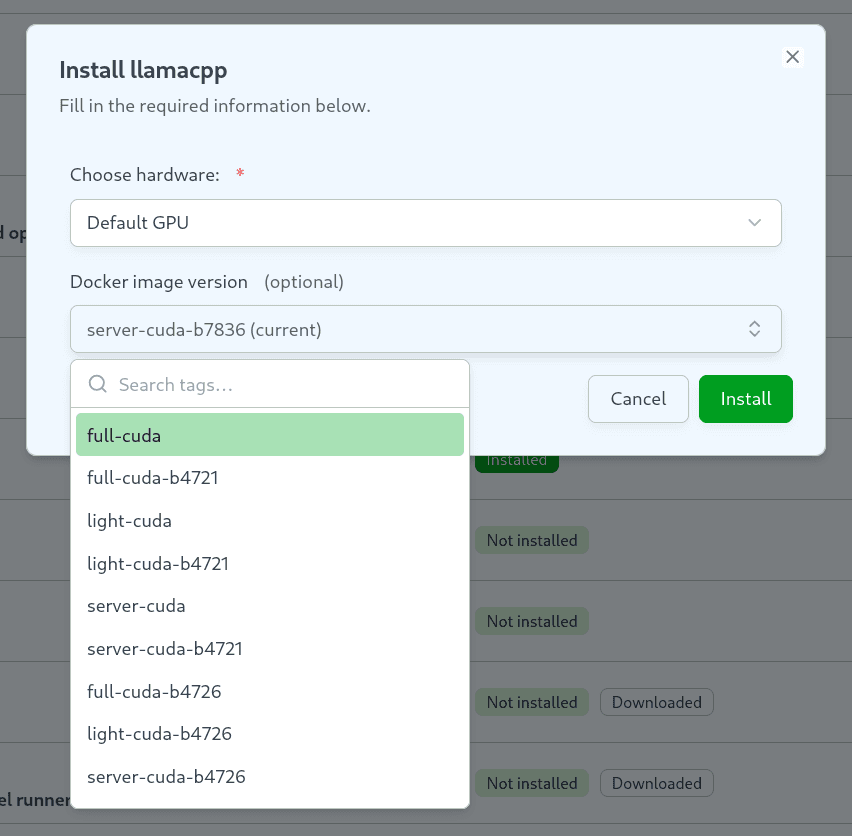Click the green Install button
The width and height of the screenshot is (852, 836).
pyautogui.click(x=746, y=399)
